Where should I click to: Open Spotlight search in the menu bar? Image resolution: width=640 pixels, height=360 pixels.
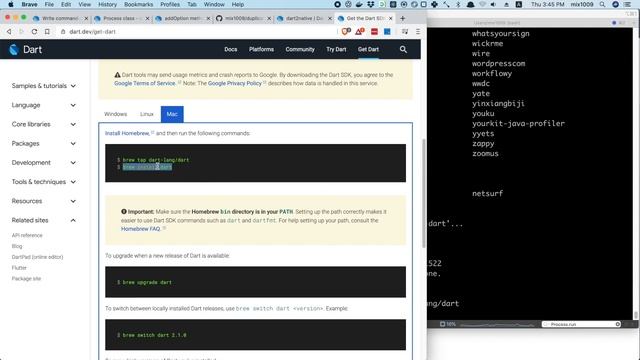point(602,4)
